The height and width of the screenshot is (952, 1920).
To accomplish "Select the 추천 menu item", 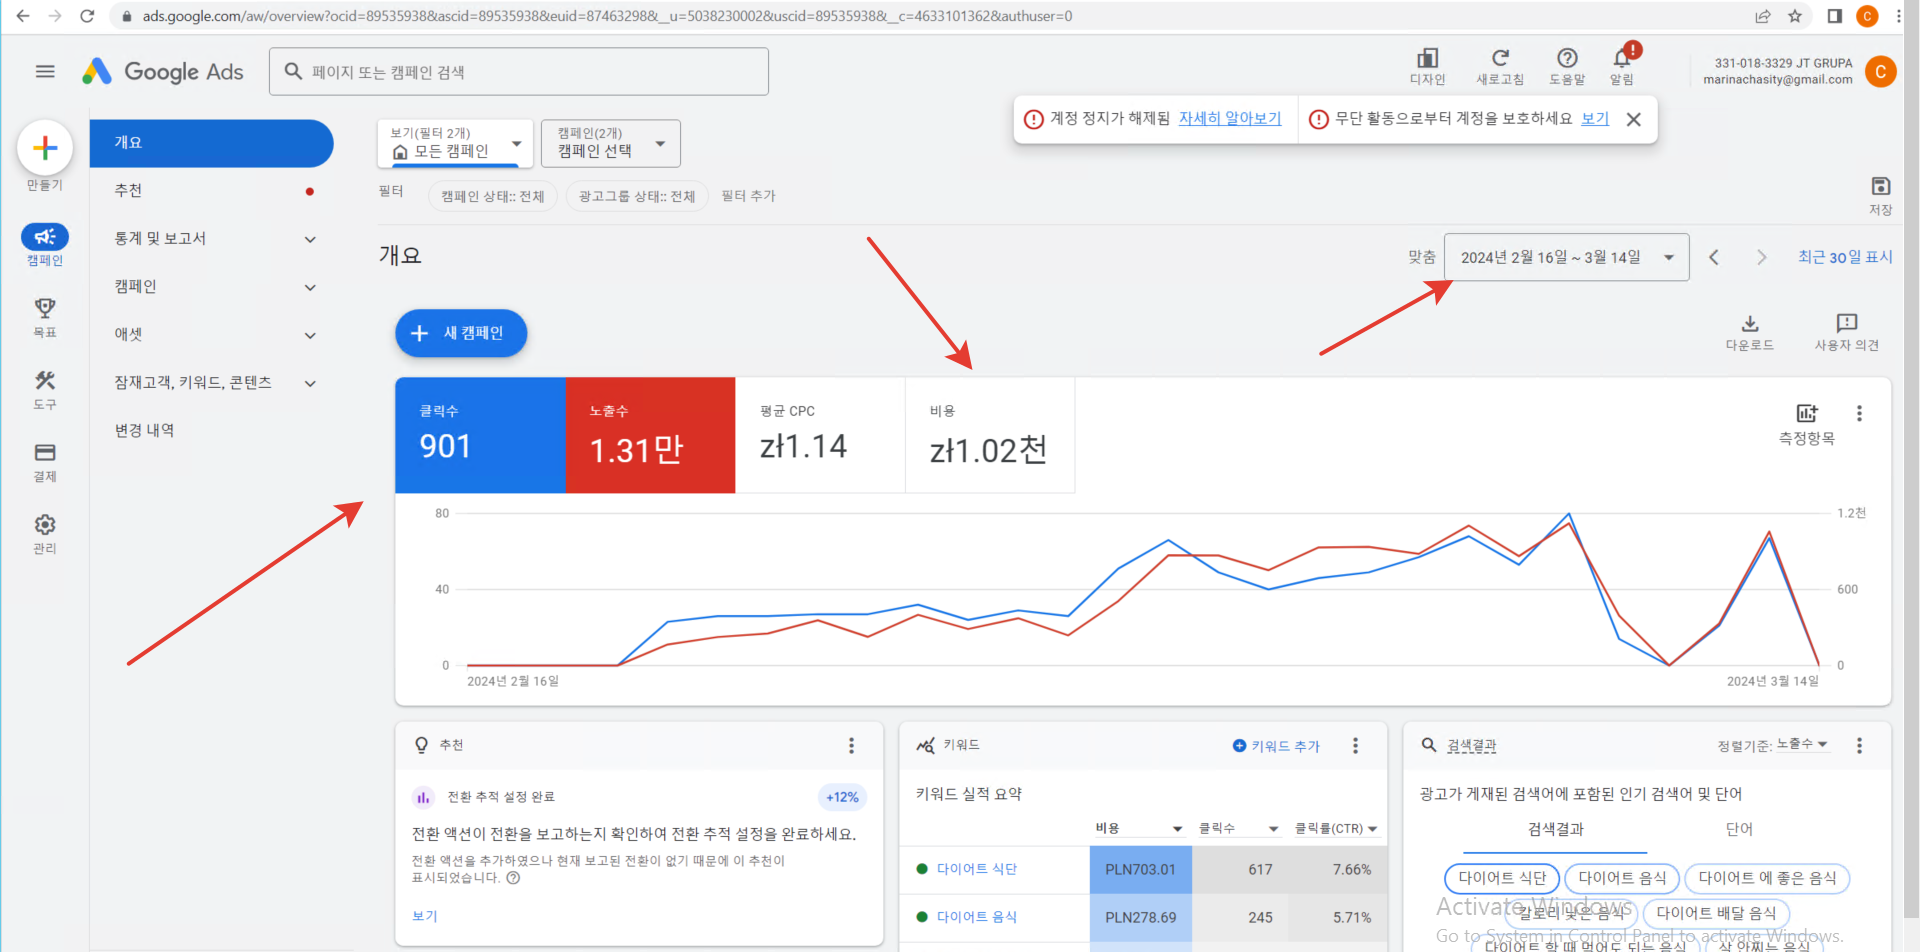I will point(211,190).
